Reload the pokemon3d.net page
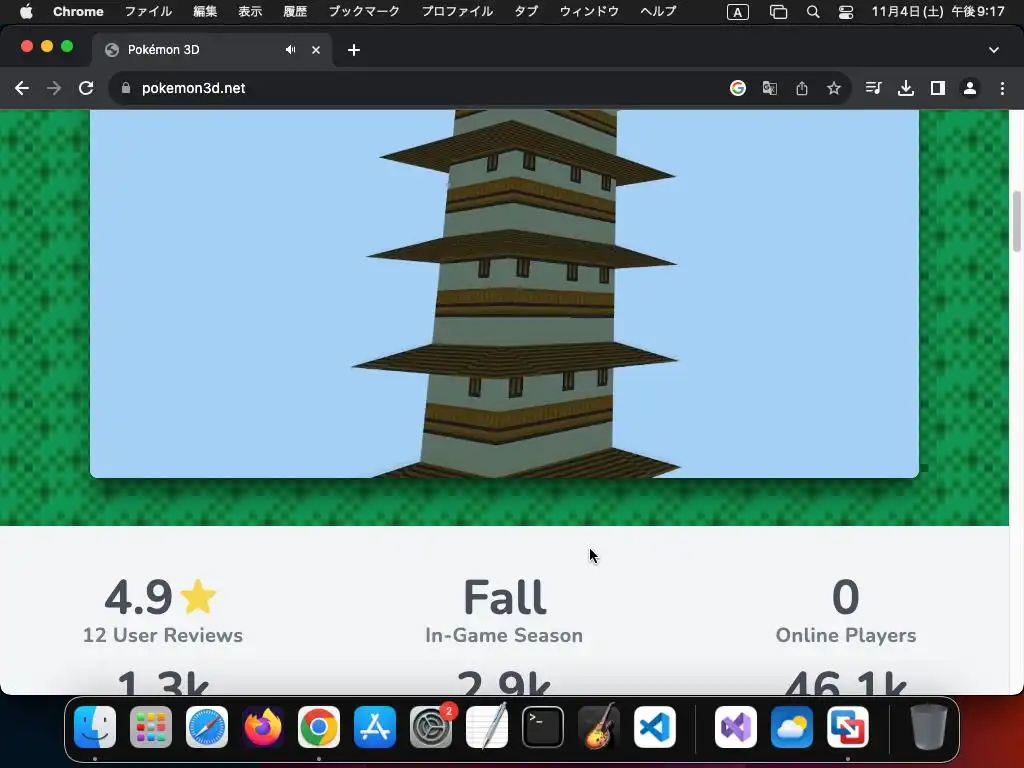 click(x=86, y=88)
